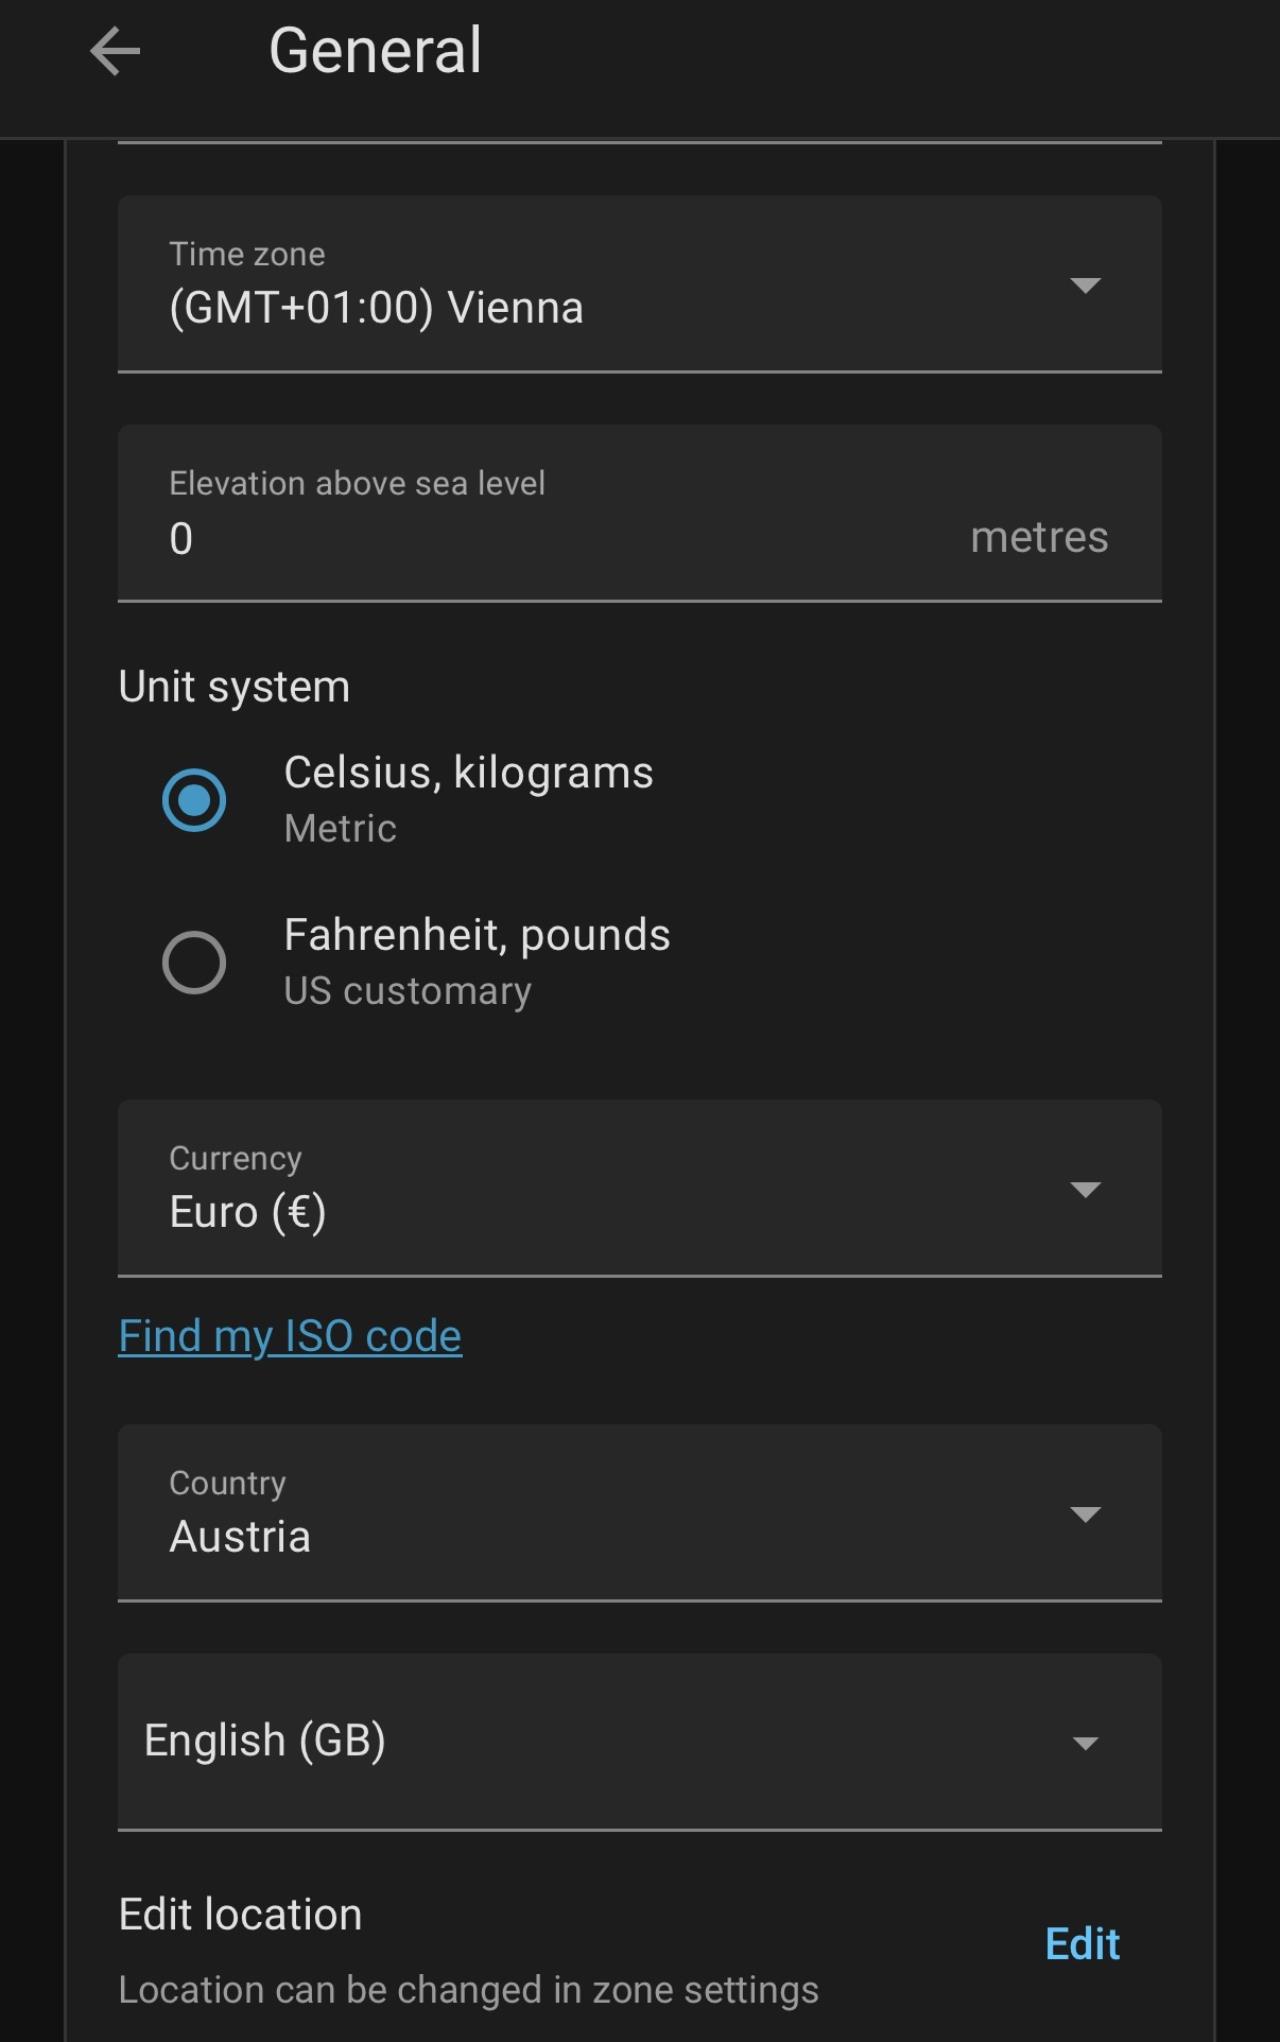The height and width of the screenshot is (2042, 1280).
Task: Click the General page title
Action: pyautogui.click(x=375, y=51)
